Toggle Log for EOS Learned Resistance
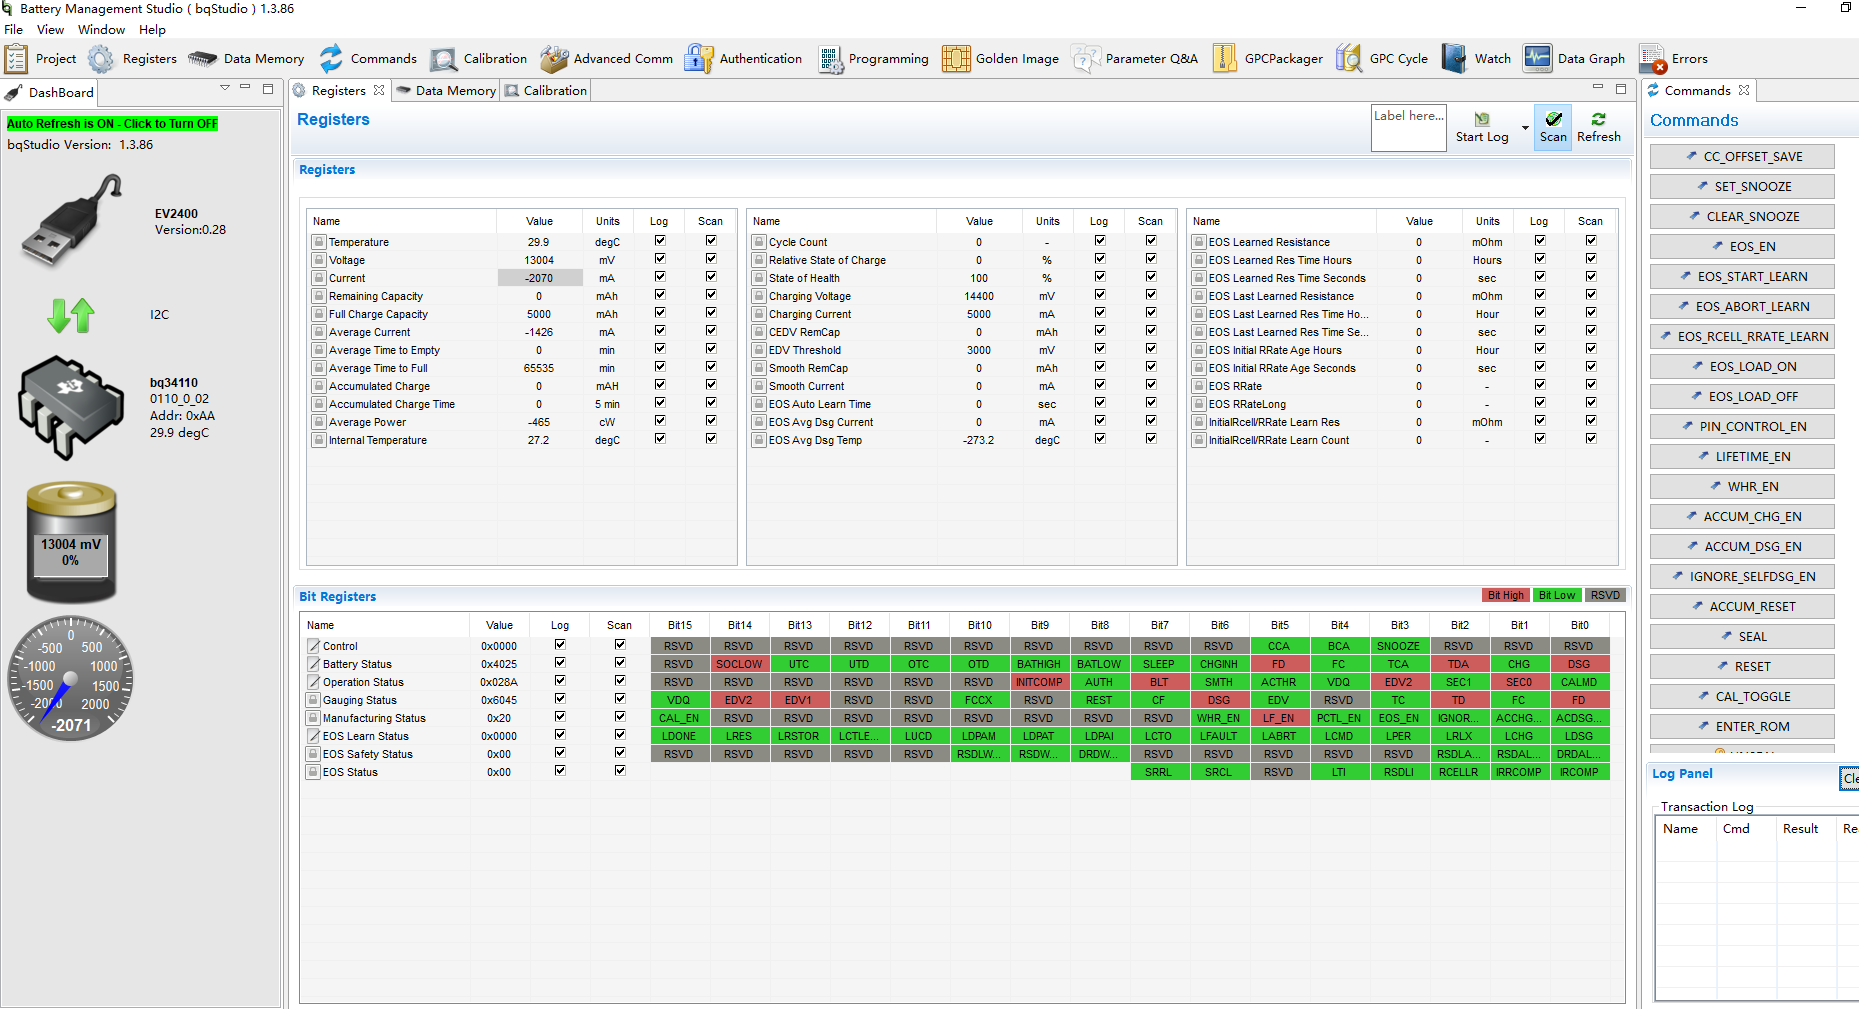Screen dimensions: 1859x1009 click(1540, 241)
